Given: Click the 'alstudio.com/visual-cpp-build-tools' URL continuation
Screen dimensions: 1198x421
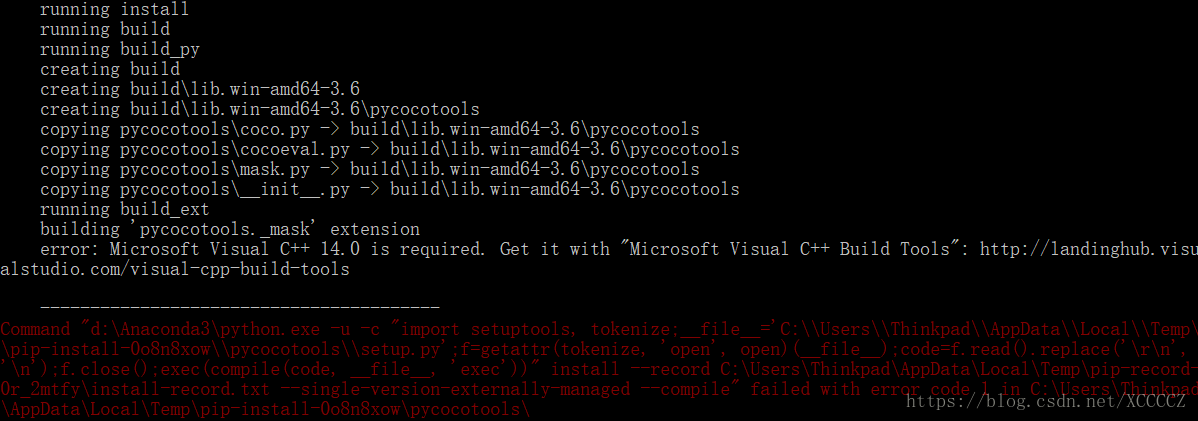Looking at the screenshot, I should (175, 269).
